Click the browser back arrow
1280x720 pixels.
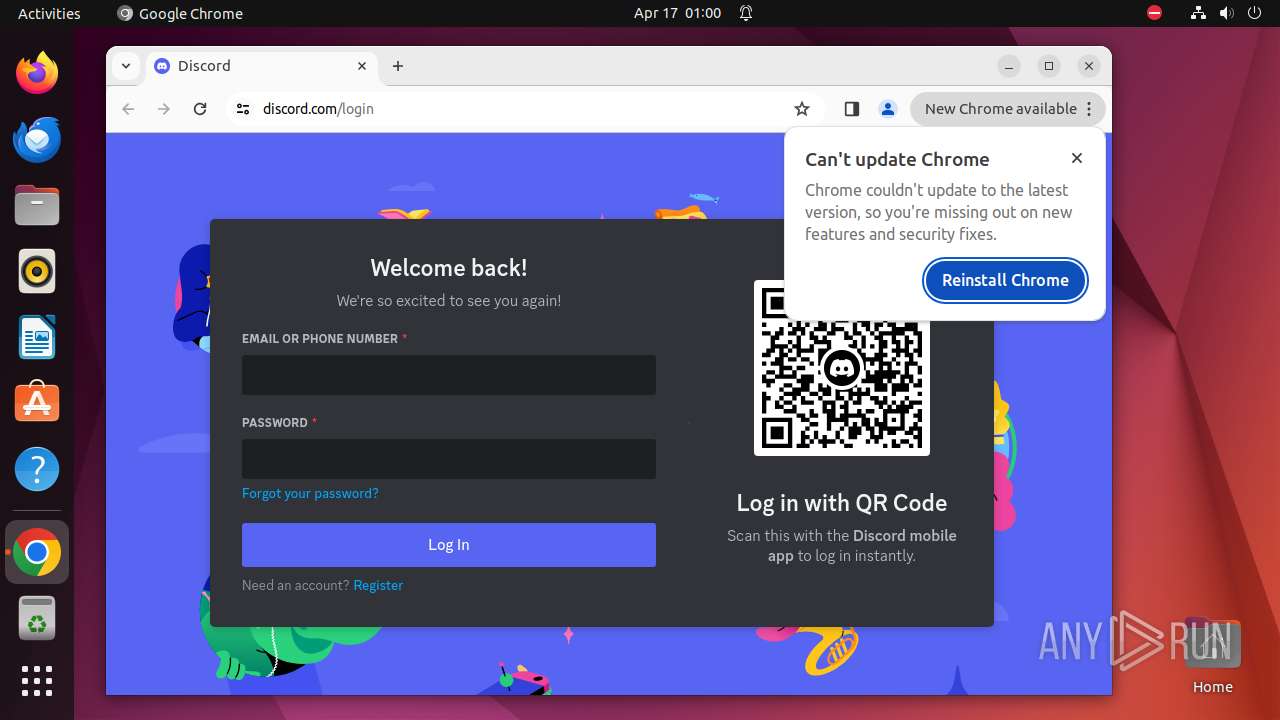click(128, 109)
